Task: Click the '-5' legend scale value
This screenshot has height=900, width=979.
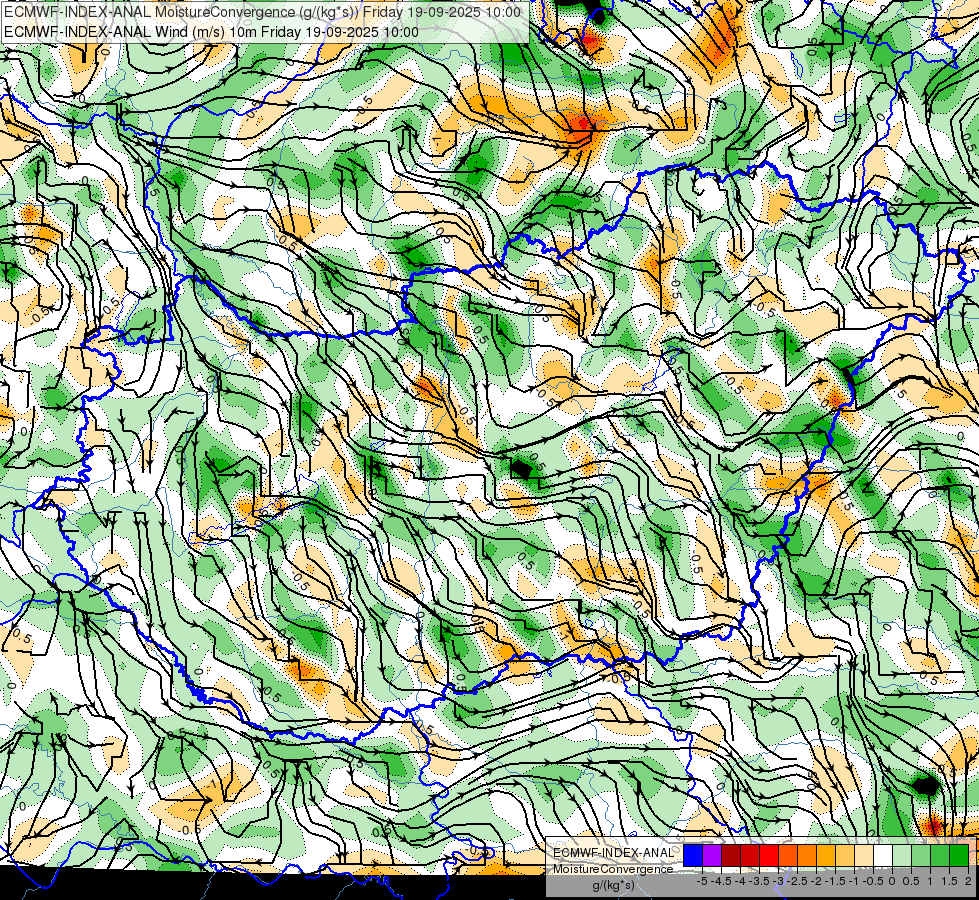Action: coord(702,881)
